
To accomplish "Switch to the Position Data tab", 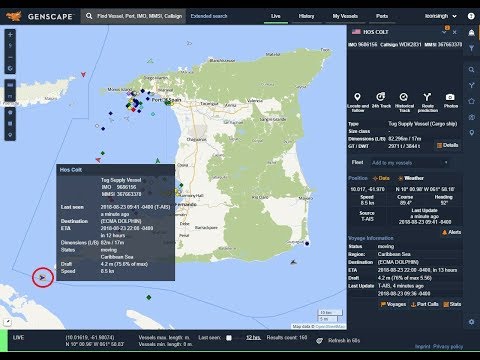I will (x=381, y=178).
